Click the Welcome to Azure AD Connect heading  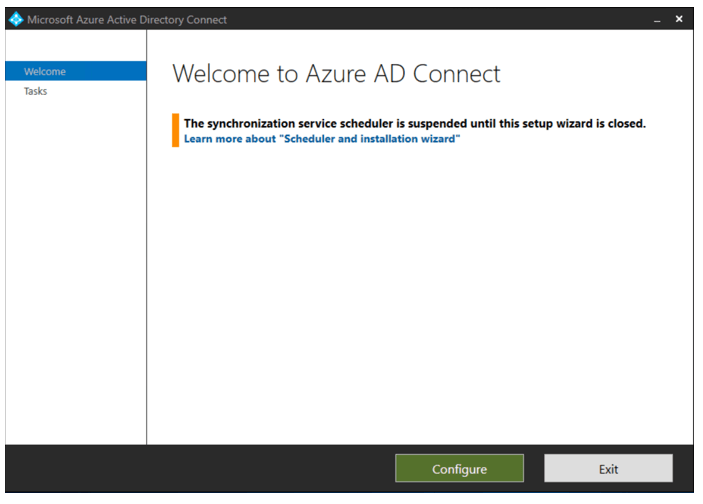[x=336, y=73]
